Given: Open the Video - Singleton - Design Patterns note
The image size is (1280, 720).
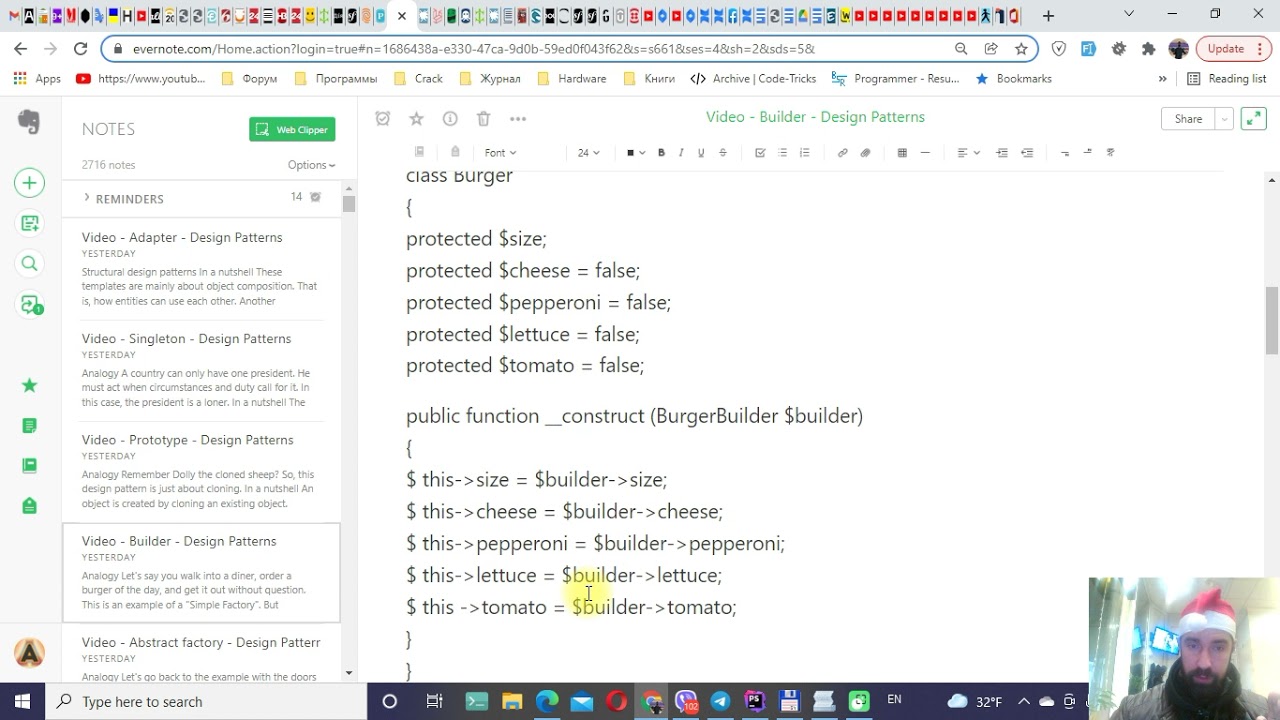Looking at the screenshot, I should point(201,370).
